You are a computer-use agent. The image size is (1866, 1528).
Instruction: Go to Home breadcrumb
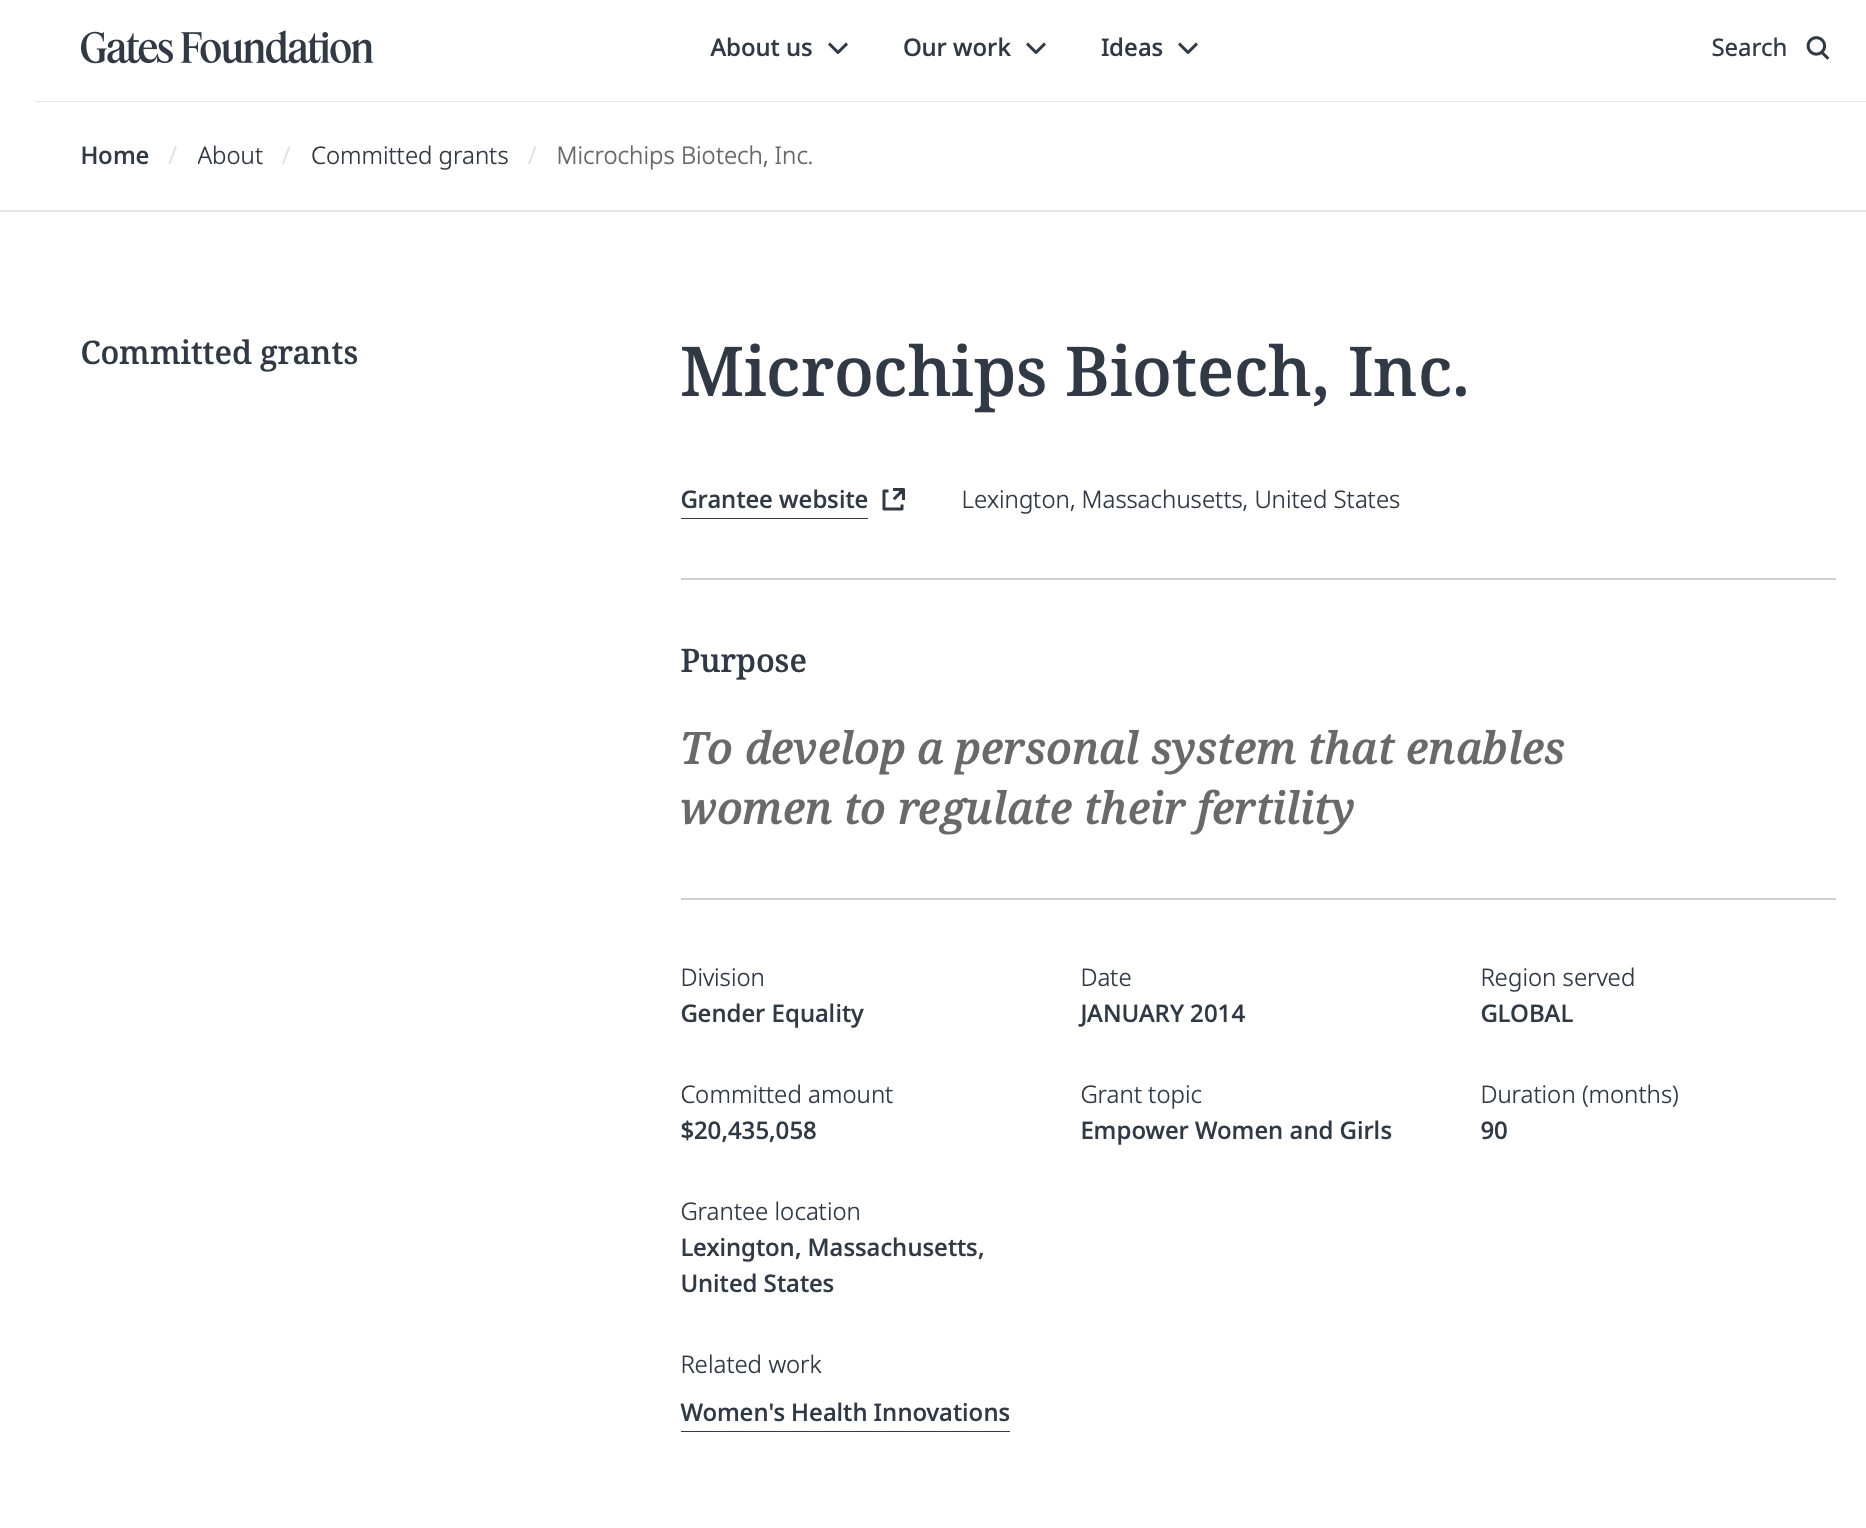click(x=115, y=156)
